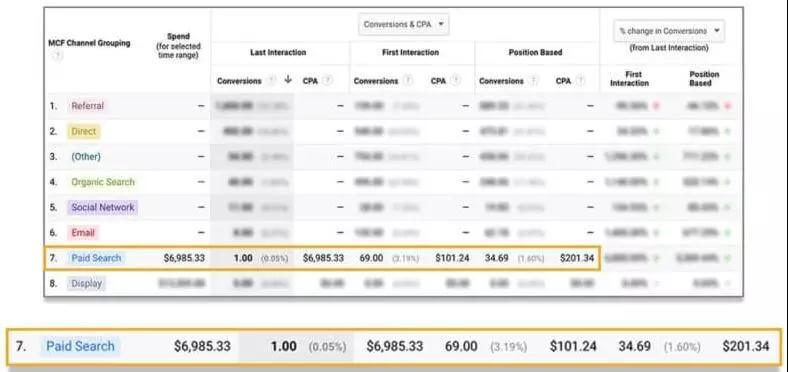Open the Email channel link
Viewport: 788px width, 372px height.
(83, 233)
